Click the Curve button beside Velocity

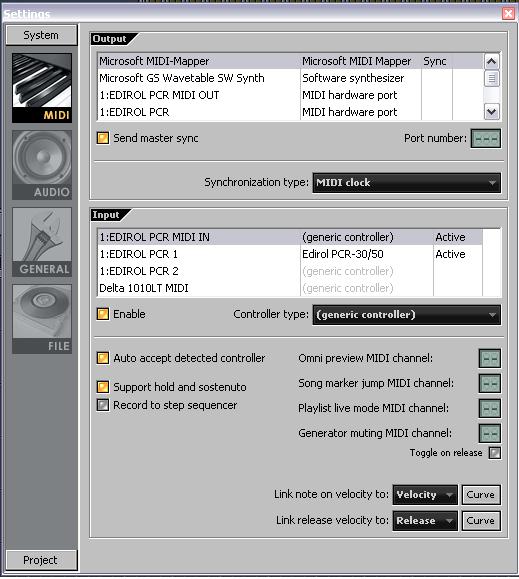coord(481,495)
